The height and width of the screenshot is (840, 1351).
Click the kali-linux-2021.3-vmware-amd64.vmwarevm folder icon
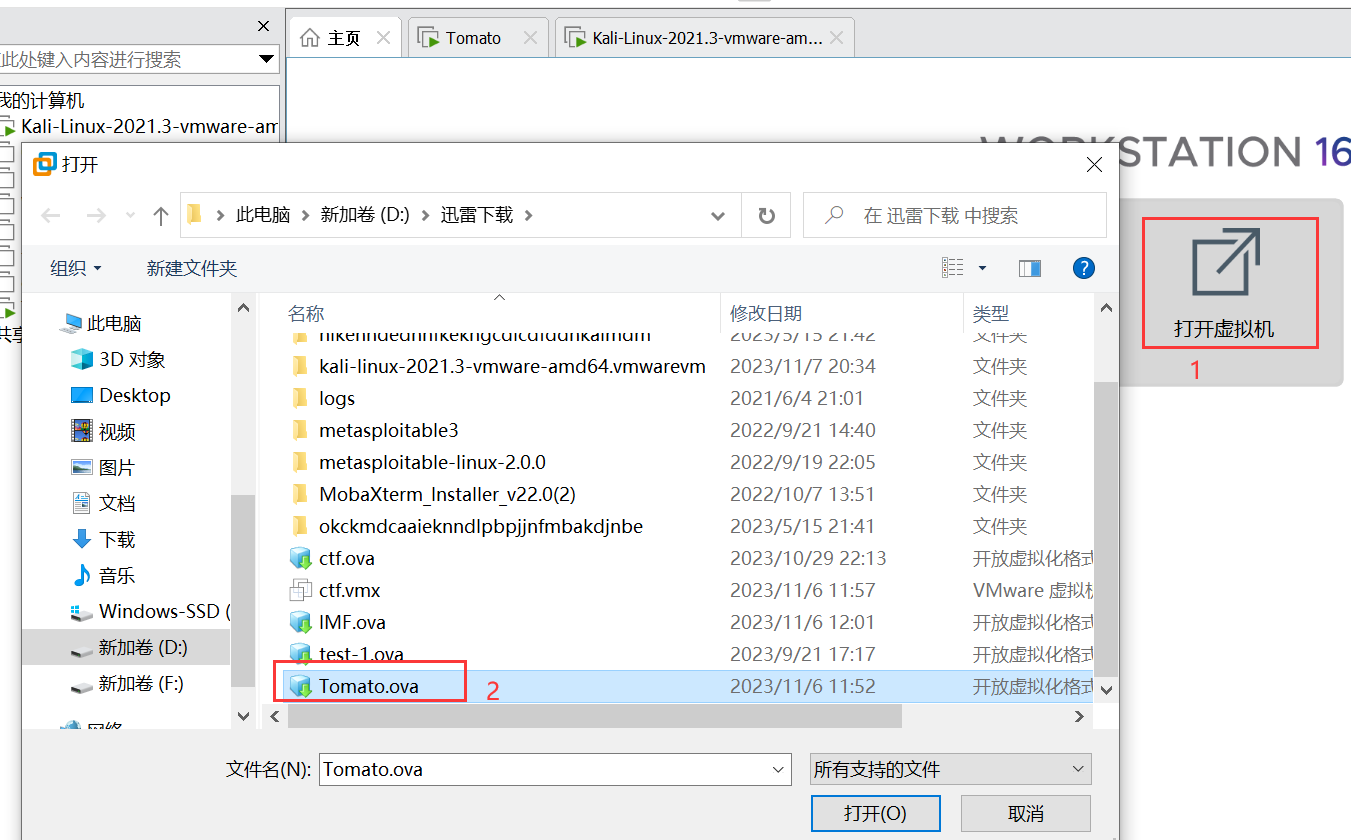300,366
